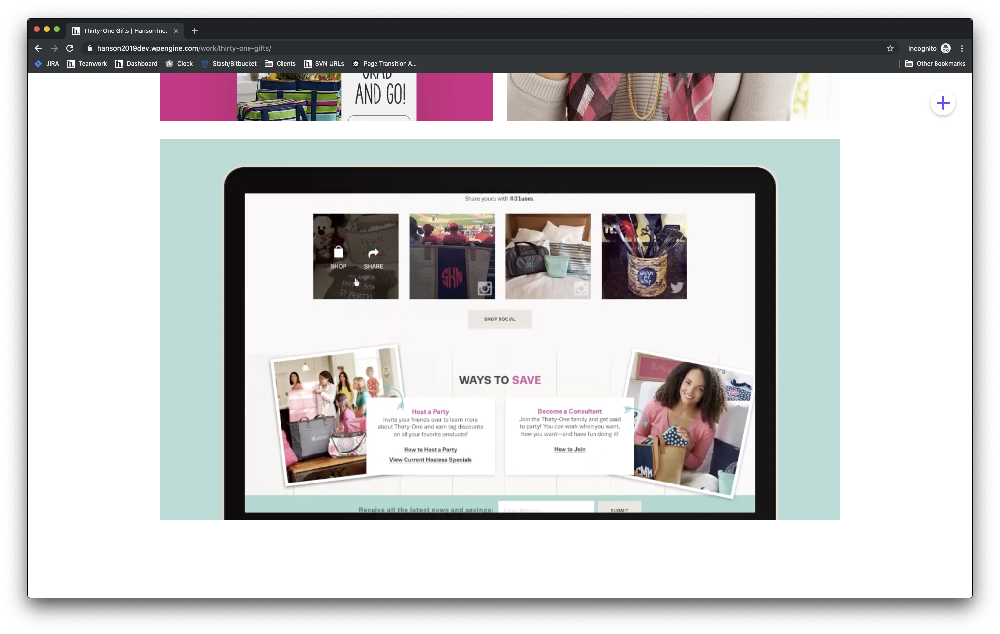Open the SVN URLs bookmark
The height and width of the screenshot is (634, 1000).
coord(324,64)
